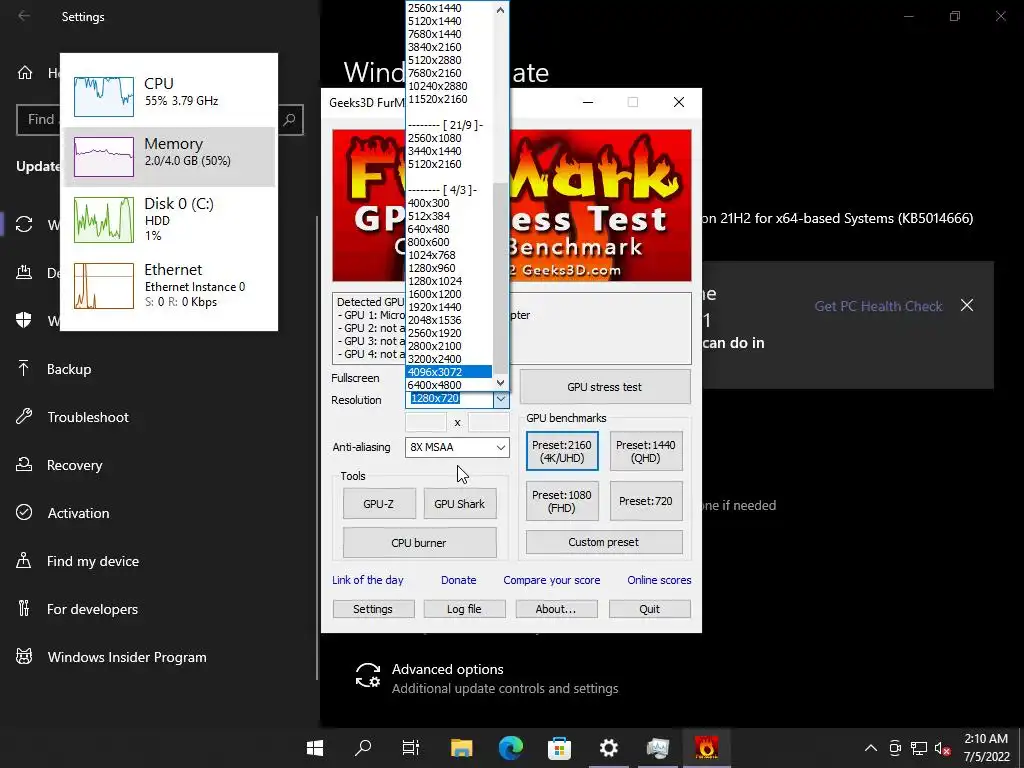The image size is (1024, 768).
Task: Open Start menu on the taskbar
Action: click(315, 747)
